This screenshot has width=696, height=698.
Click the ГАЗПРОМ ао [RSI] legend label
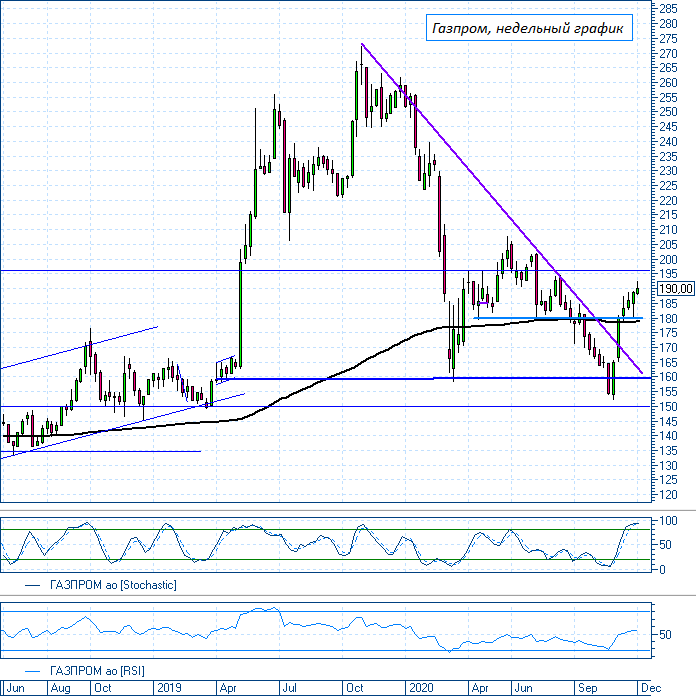coord(97,671)
